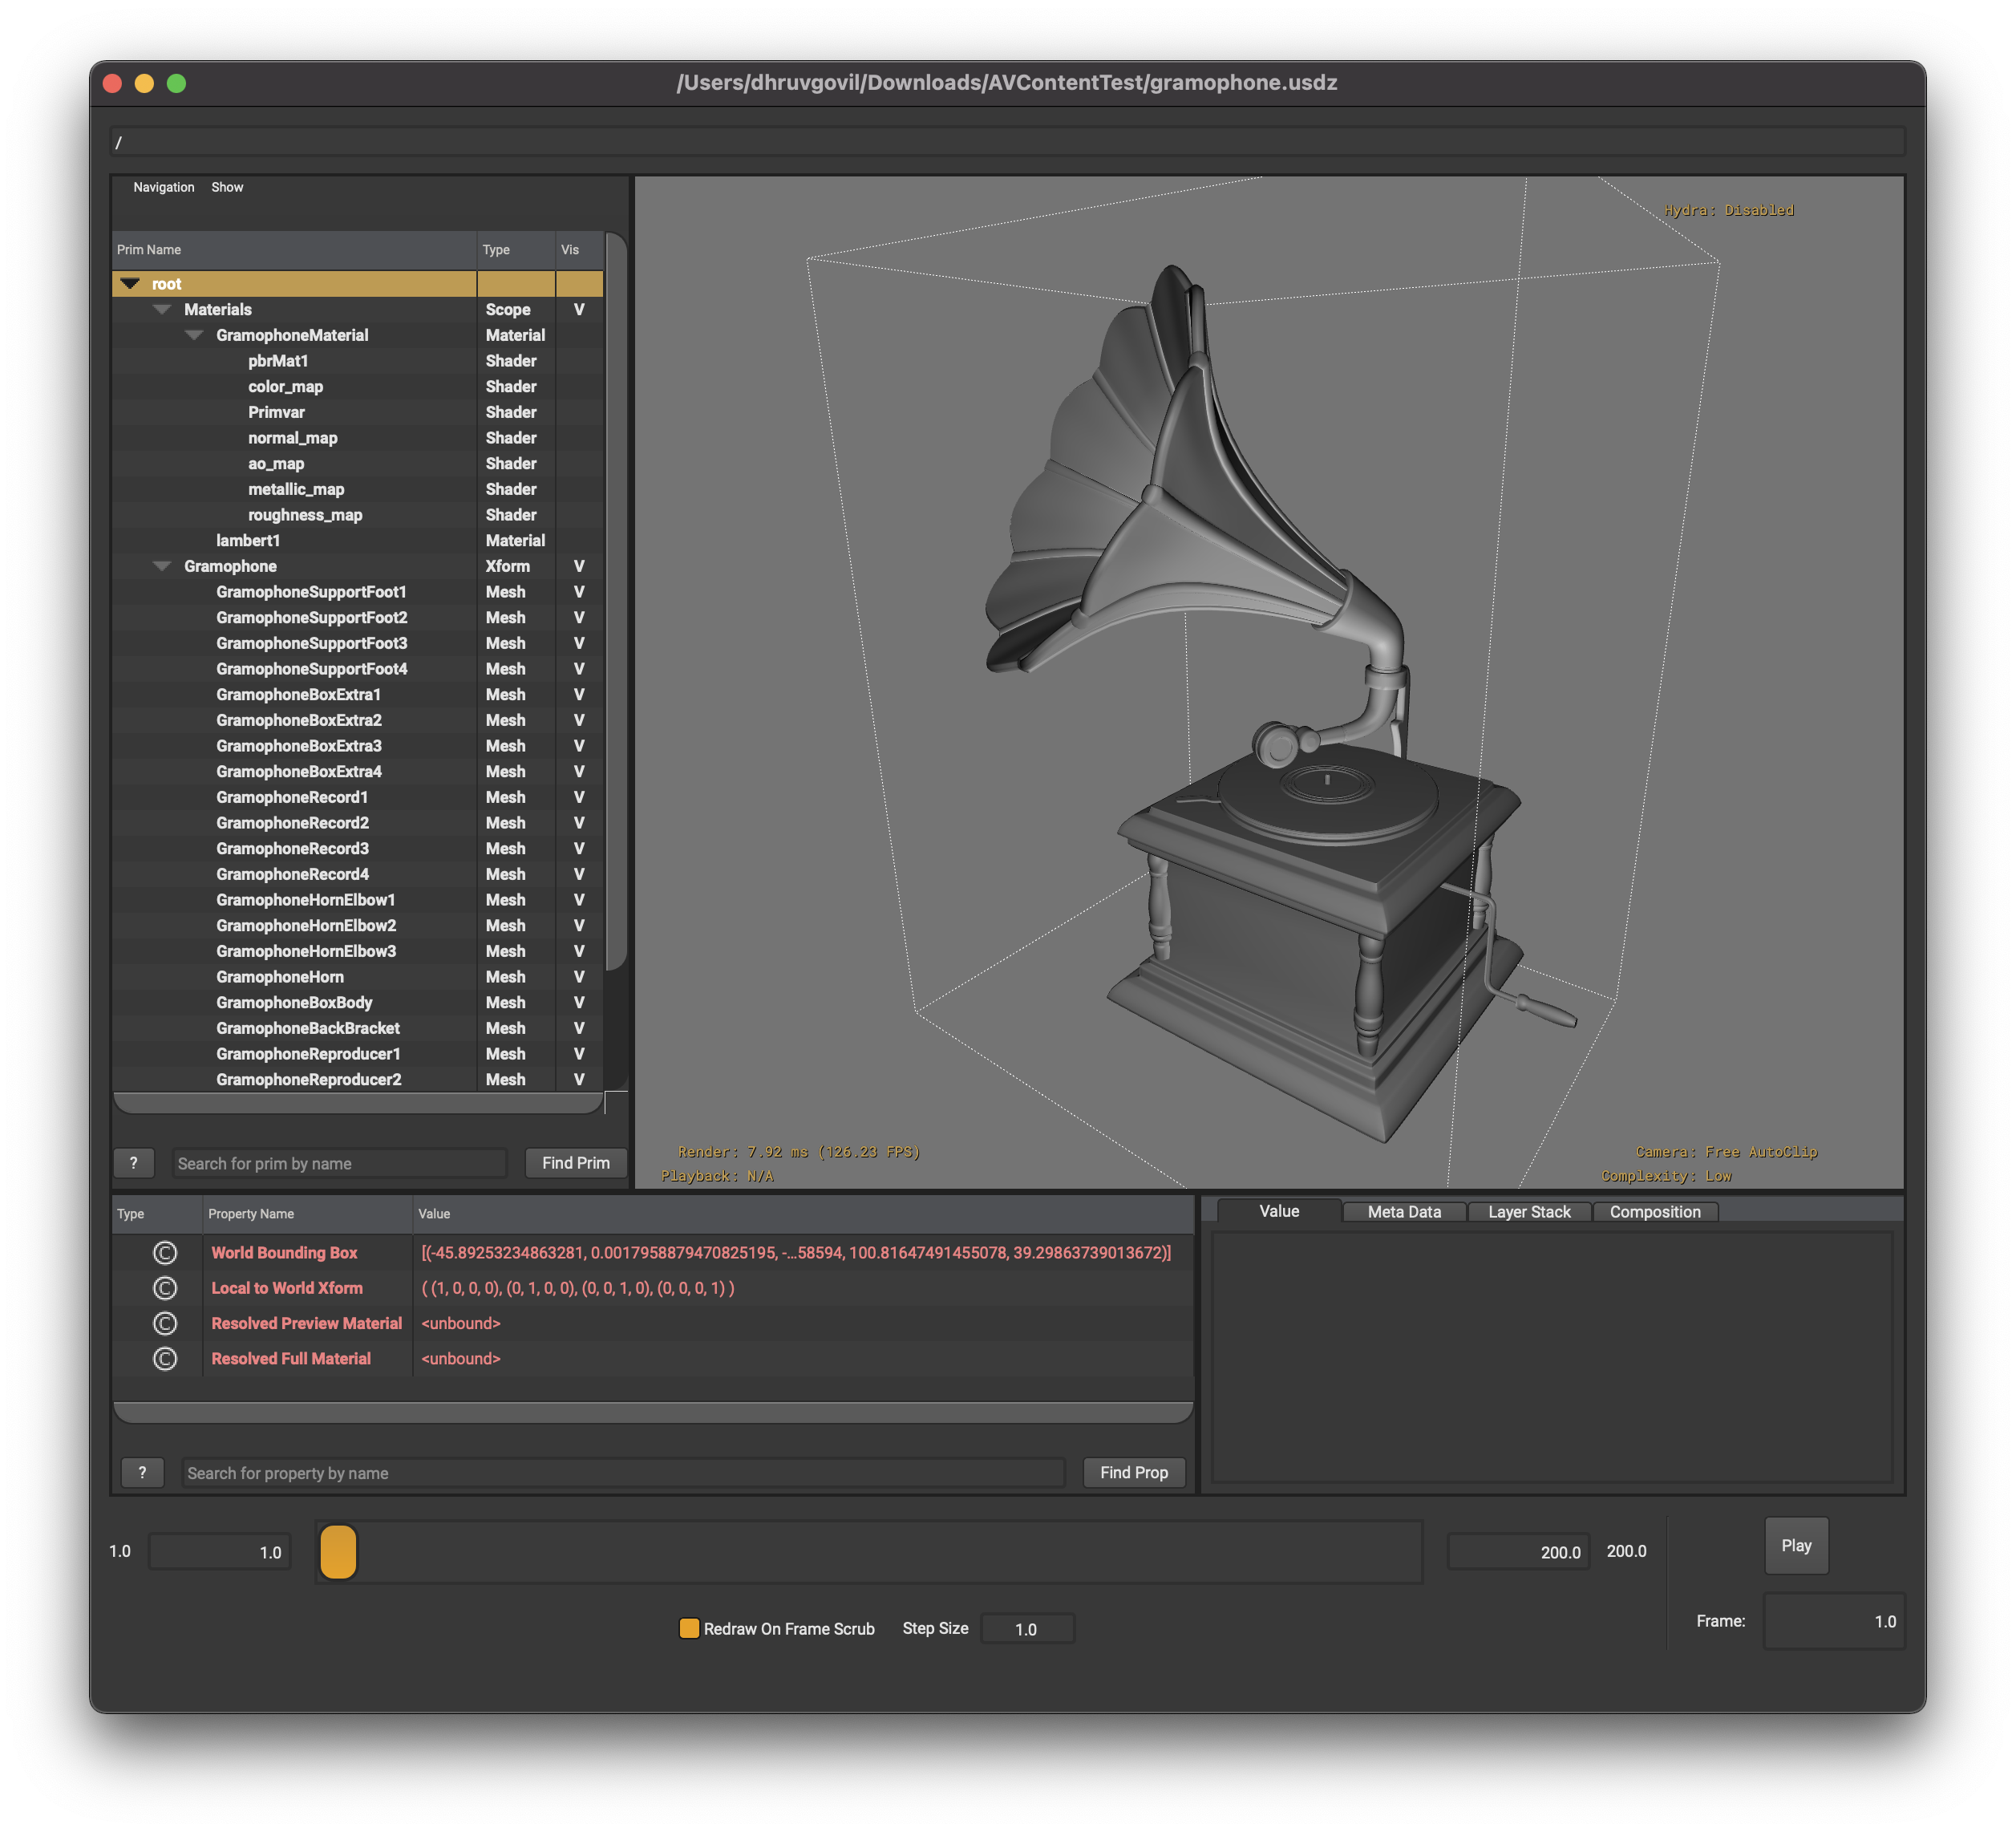The image size is (2016, 1832).
Task: Collapse the root prim in the tree
Action: pos(129,284)
